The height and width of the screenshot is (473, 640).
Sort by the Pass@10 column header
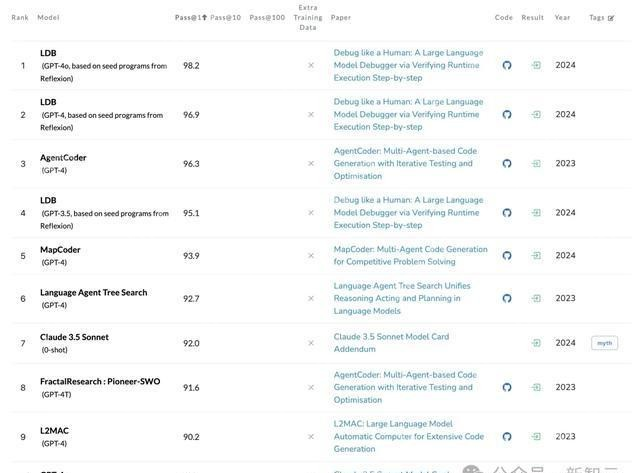click(x=225, y=18)
